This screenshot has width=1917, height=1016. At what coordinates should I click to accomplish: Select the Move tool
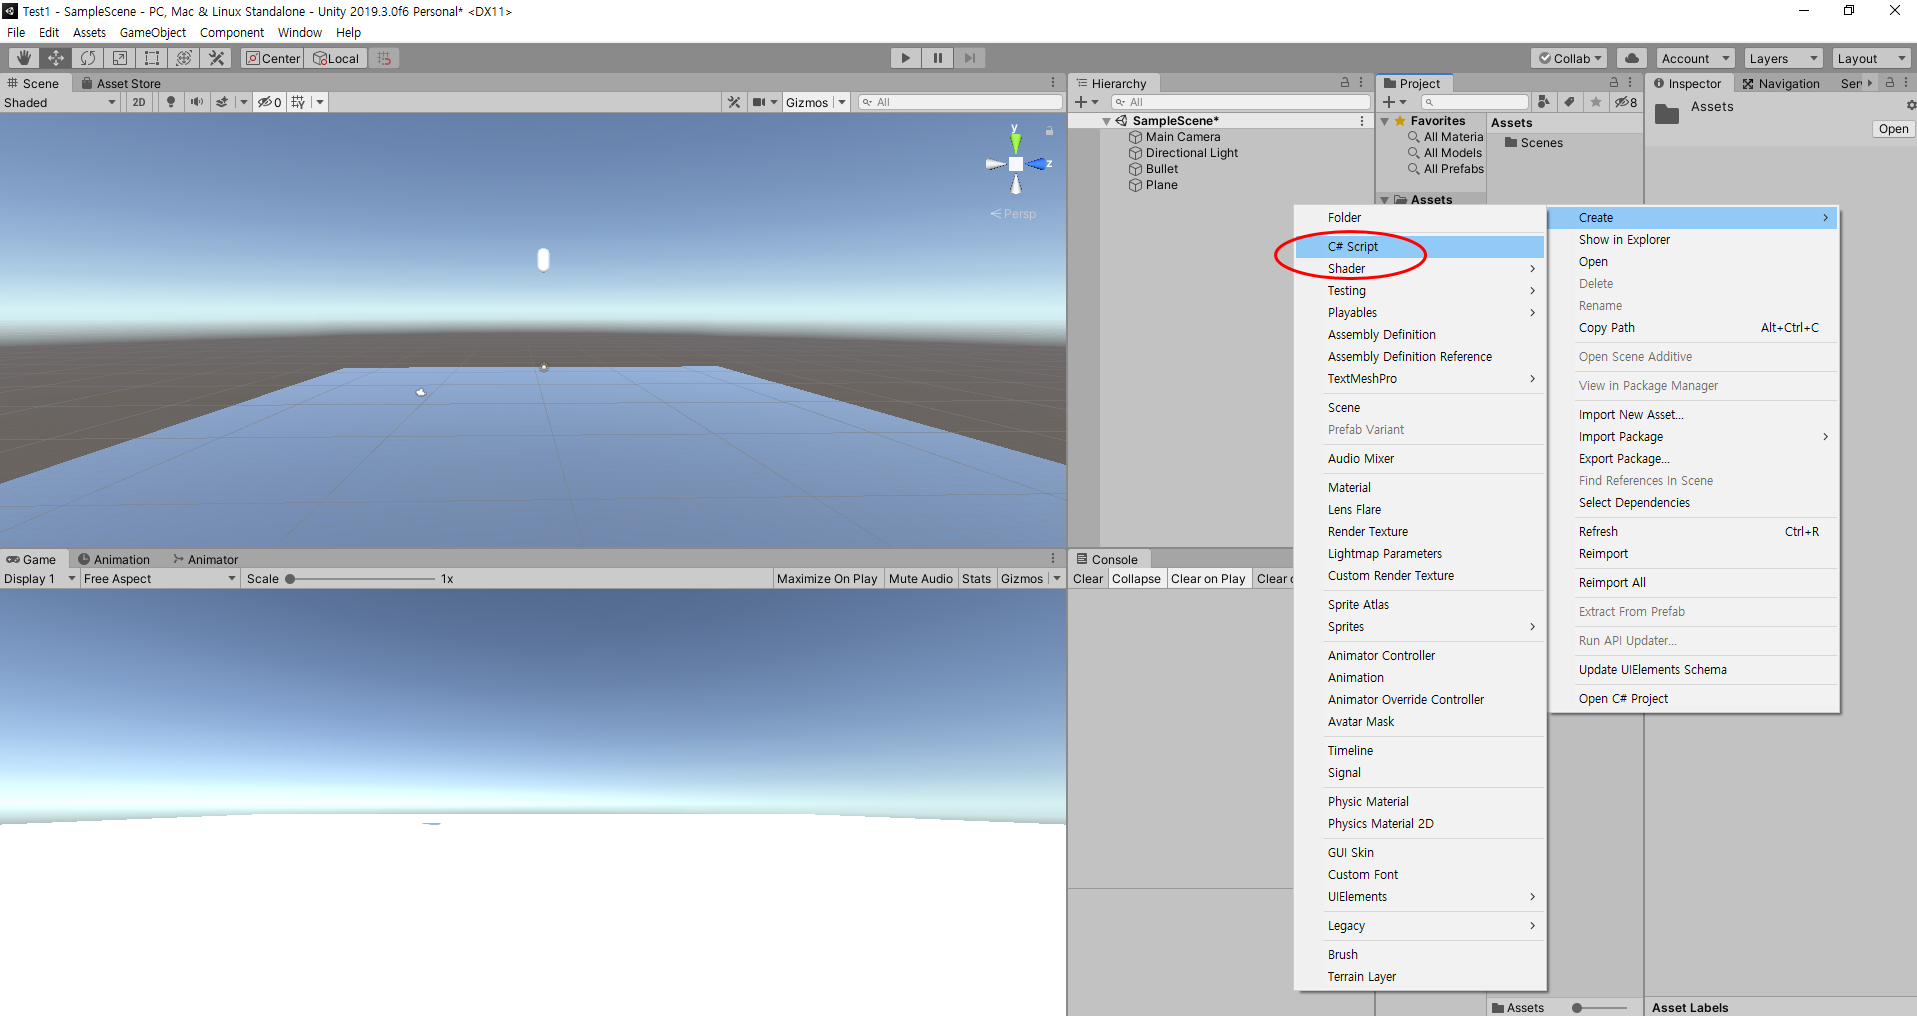[x=56, y=58]
